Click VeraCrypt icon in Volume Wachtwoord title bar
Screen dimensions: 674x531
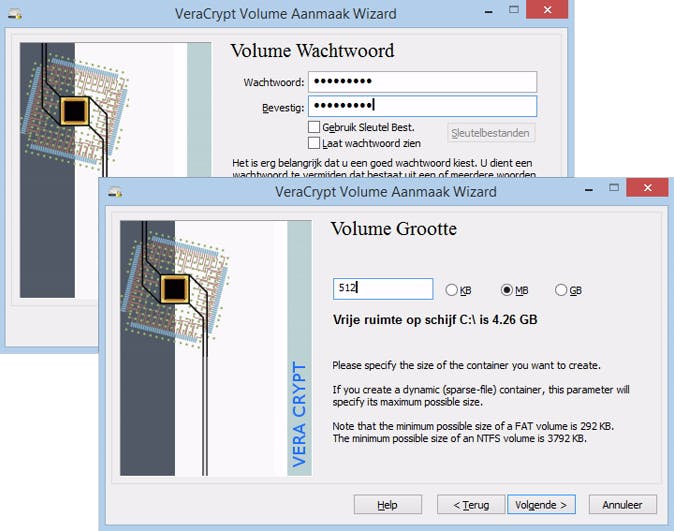15,14
